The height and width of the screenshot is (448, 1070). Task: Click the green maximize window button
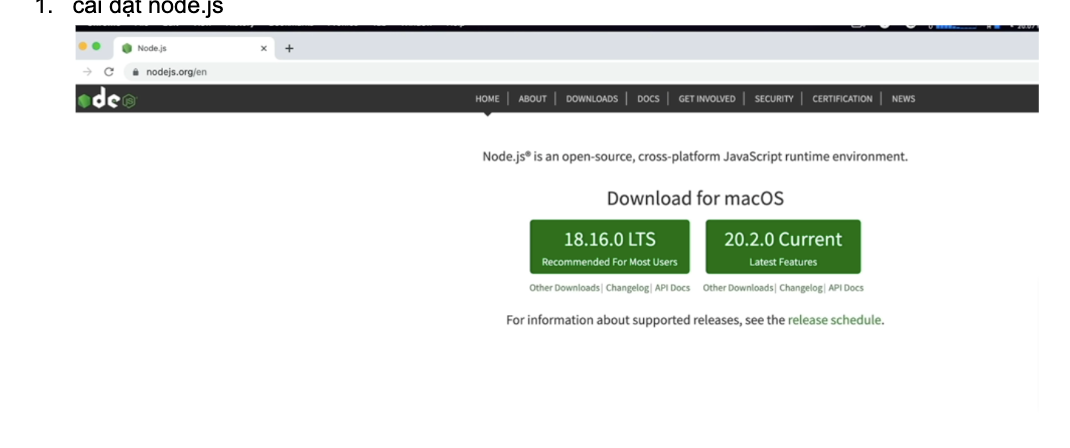(x=96, y=46)
